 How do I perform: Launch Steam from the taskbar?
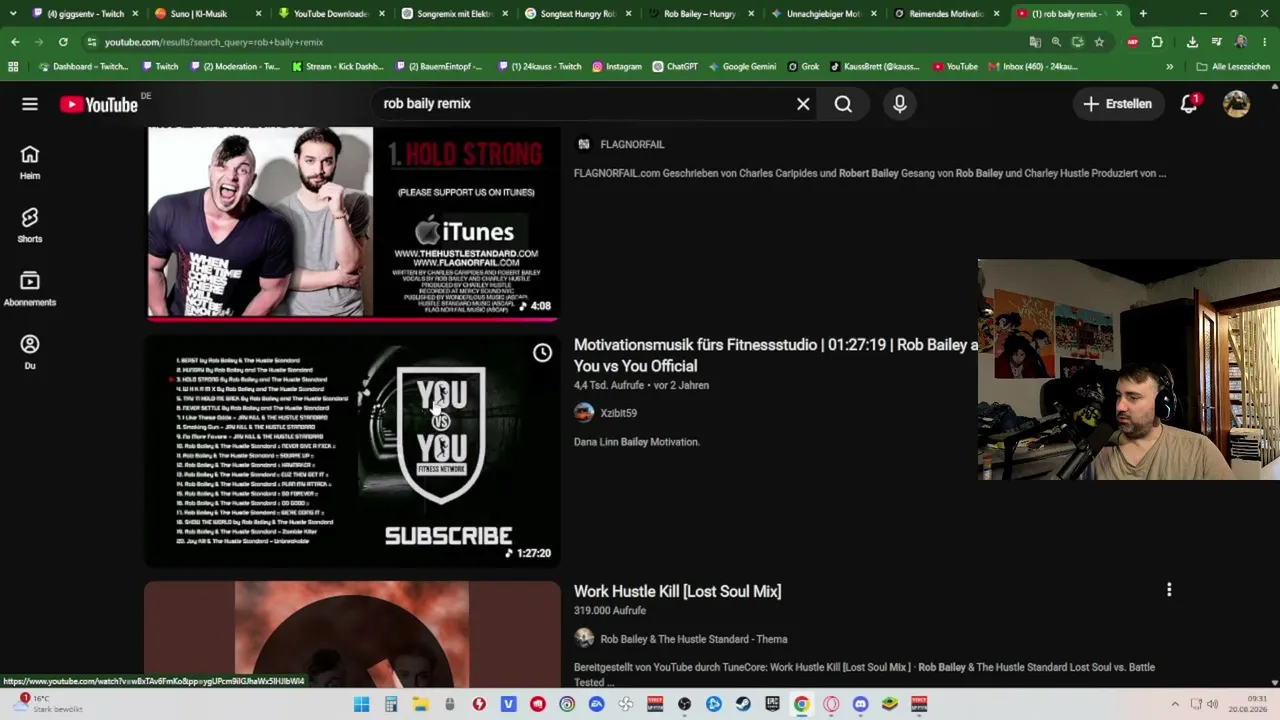tap(743, 704)
